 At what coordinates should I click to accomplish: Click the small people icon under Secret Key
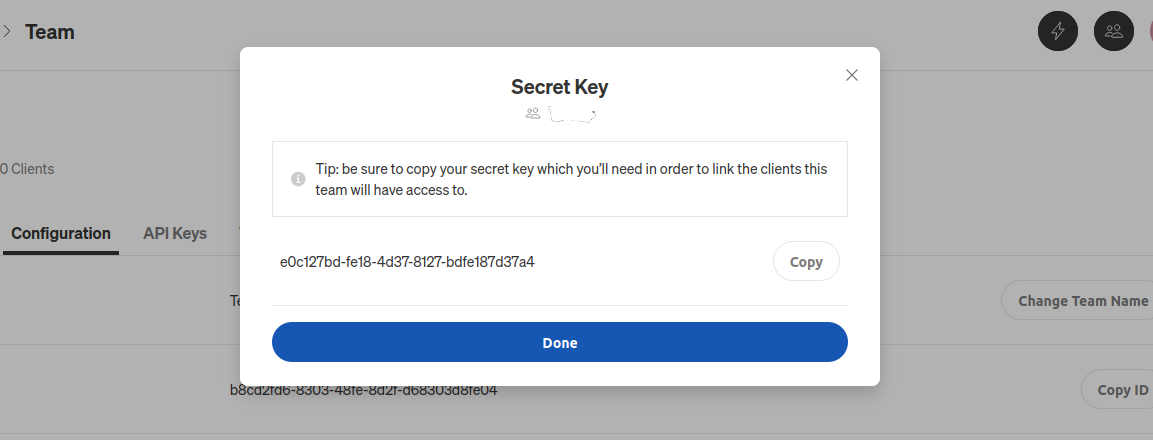click(x=533, y=113)
